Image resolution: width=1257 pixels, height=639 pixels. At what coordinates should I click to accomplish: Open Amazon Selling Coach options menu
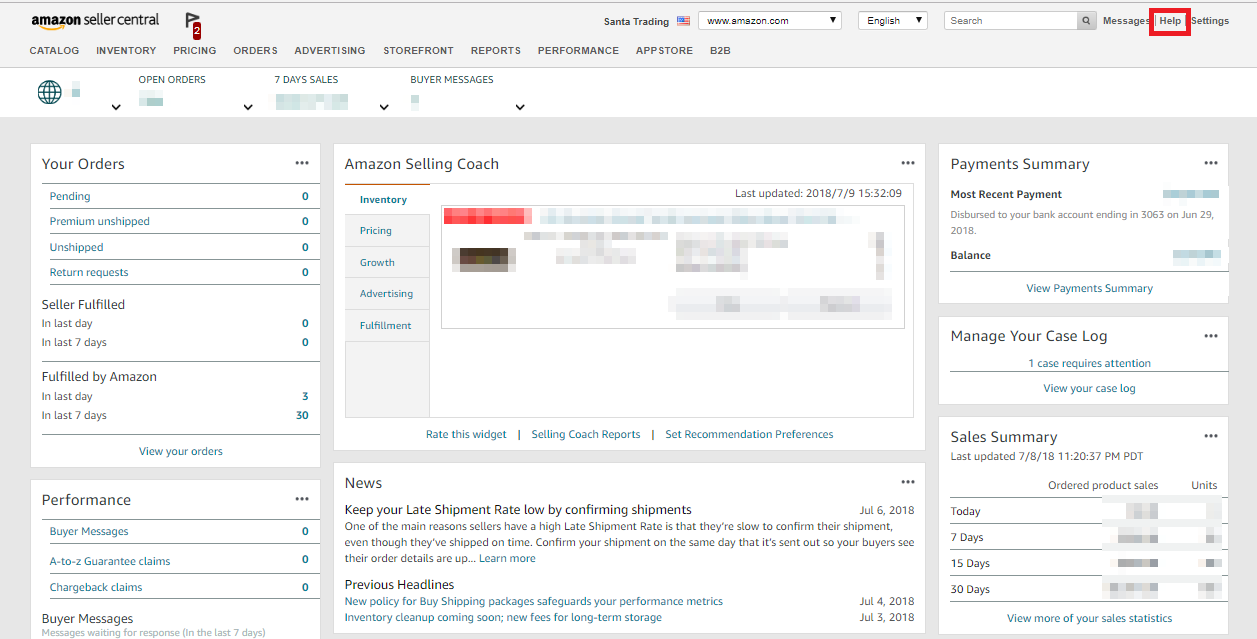point(907,163)
